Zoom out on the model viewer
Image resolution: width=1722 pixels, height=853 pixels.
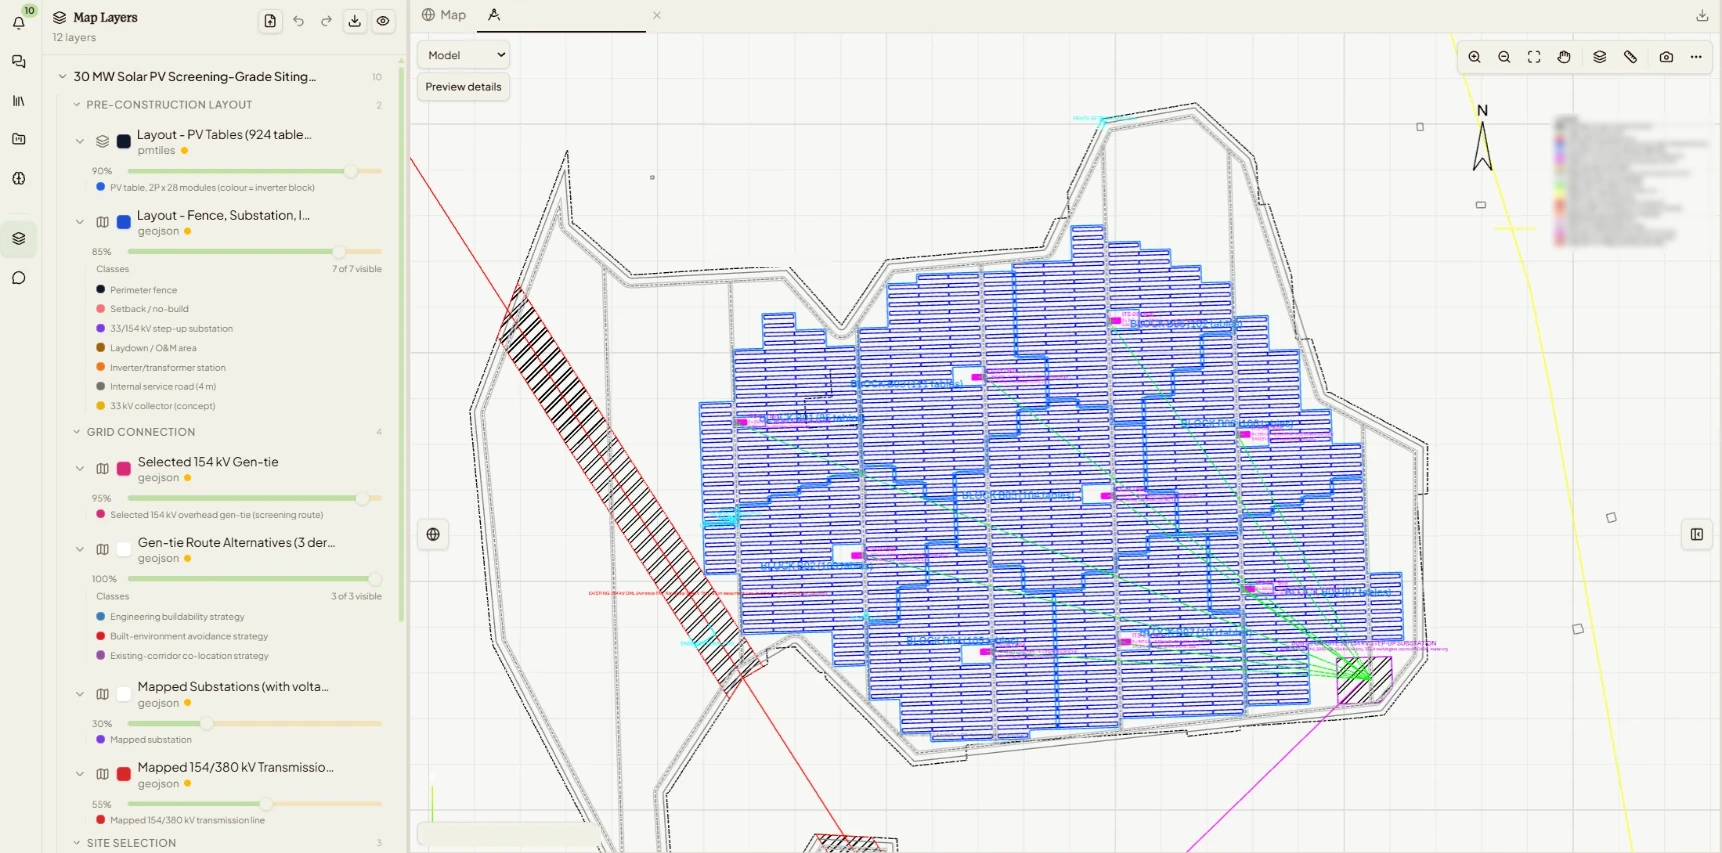point(1504,57)
